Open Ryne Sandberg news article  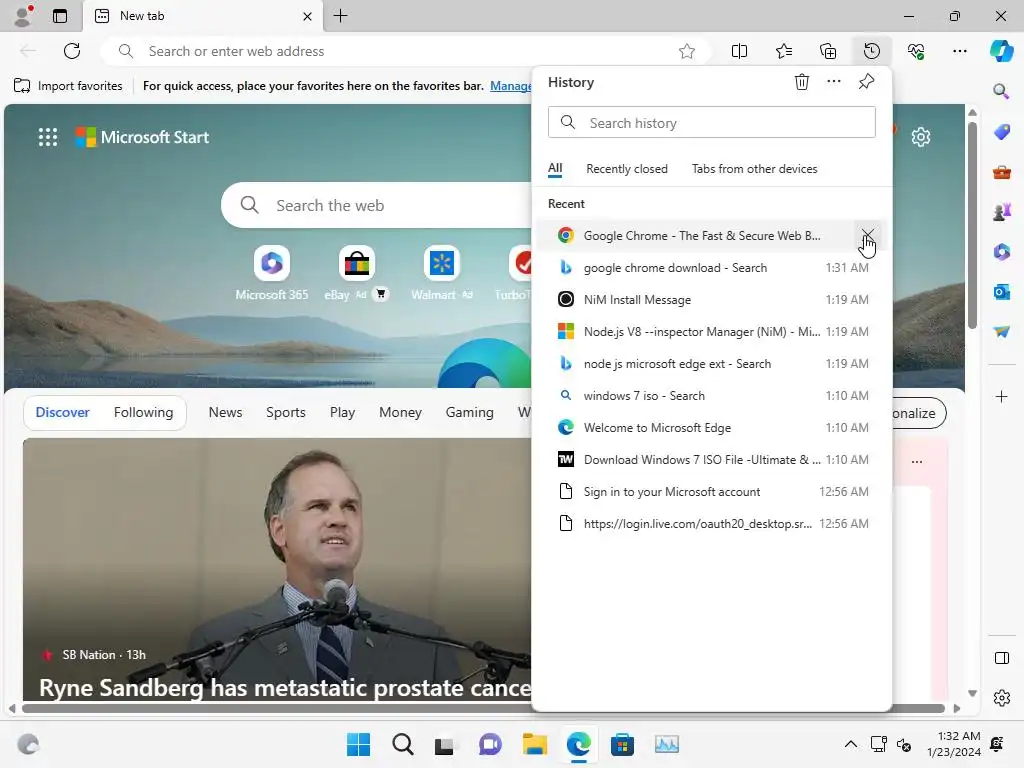(x=278, y=569)
